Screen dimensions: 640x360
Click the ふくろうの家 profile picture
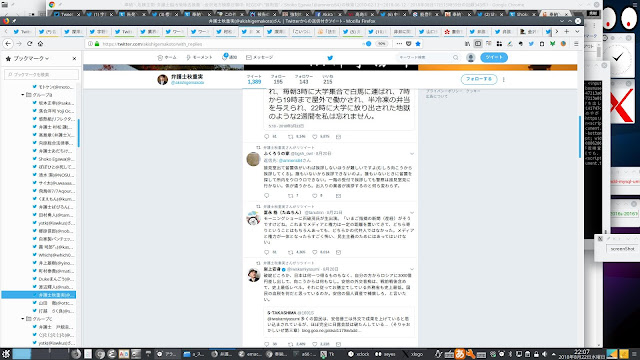point(253,159)
